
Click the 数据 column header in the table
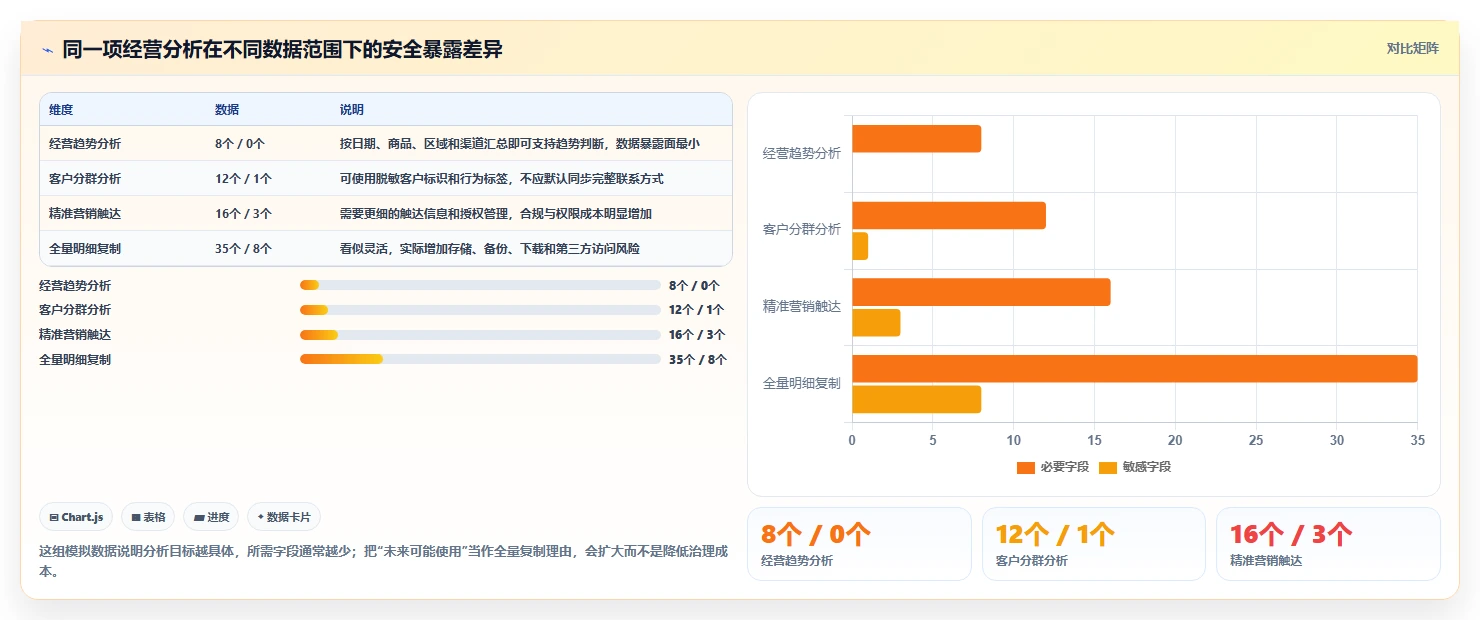(x=227, y=110)
